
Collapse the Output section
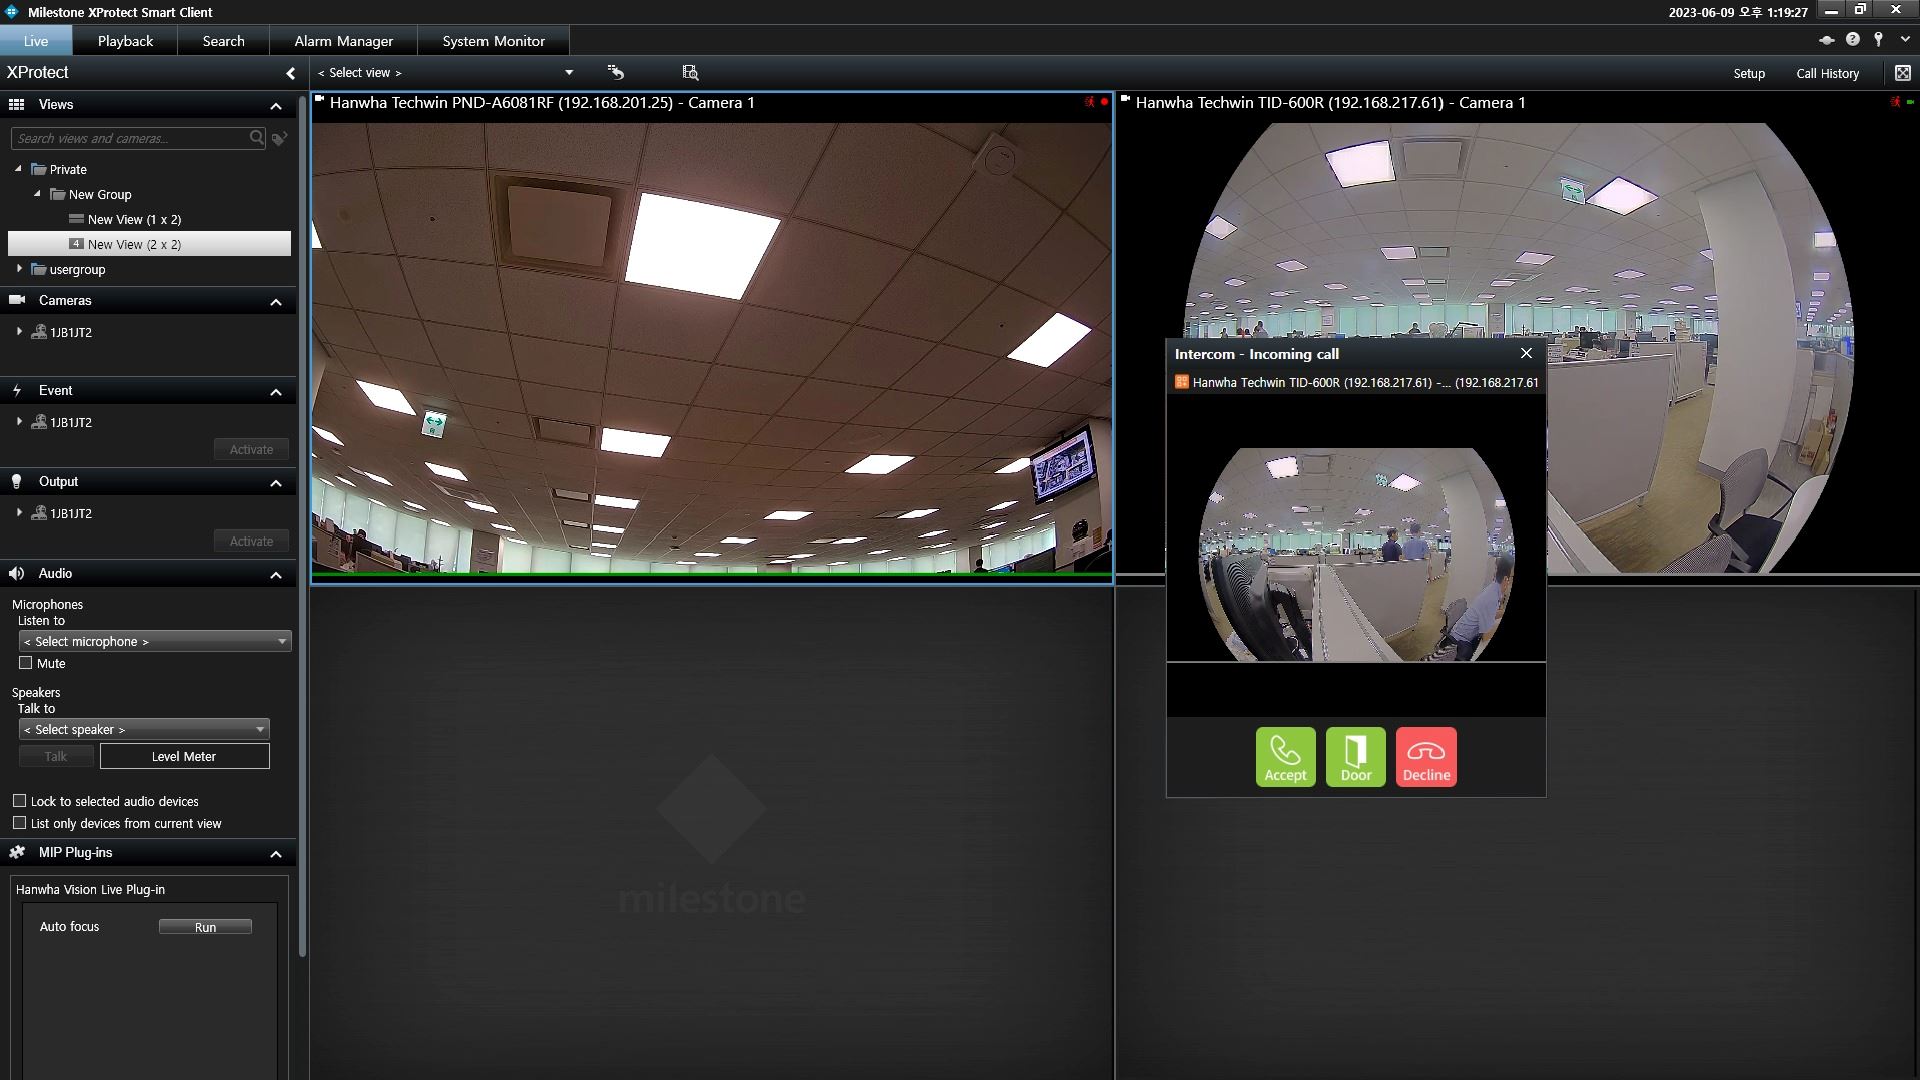coord(276,483)
